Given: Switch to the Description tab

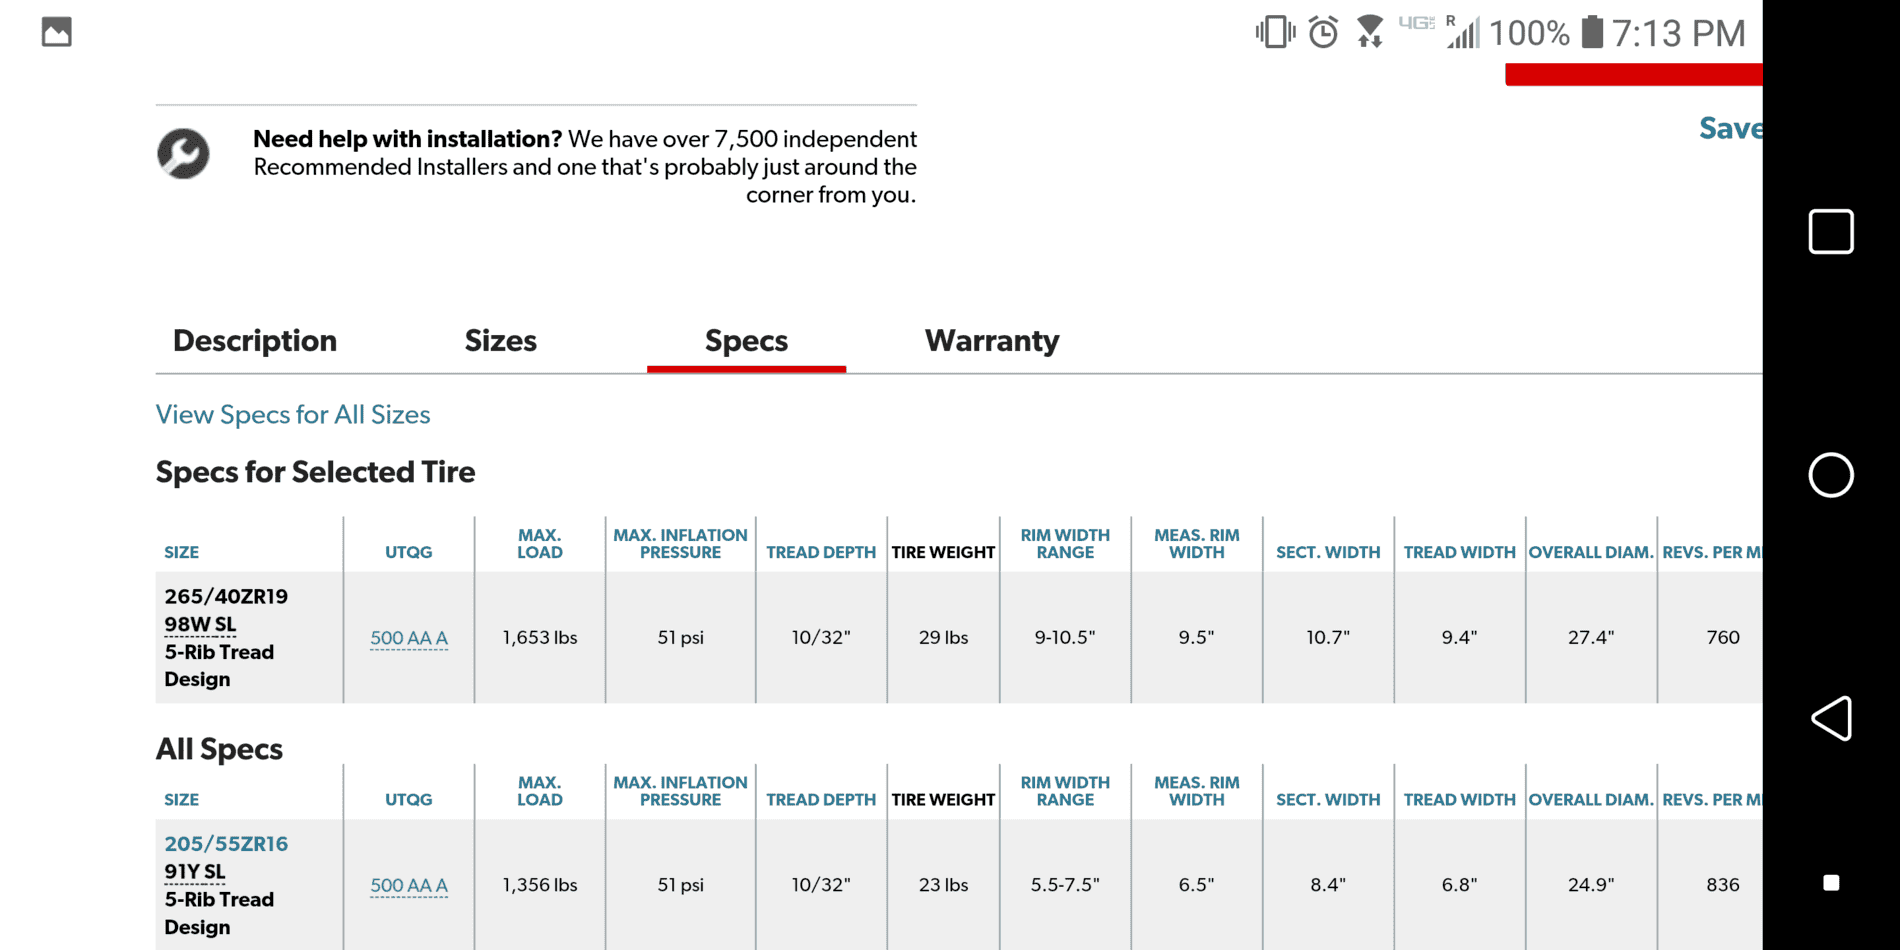Looking at the screenshot, I should (x=255, y=341).
